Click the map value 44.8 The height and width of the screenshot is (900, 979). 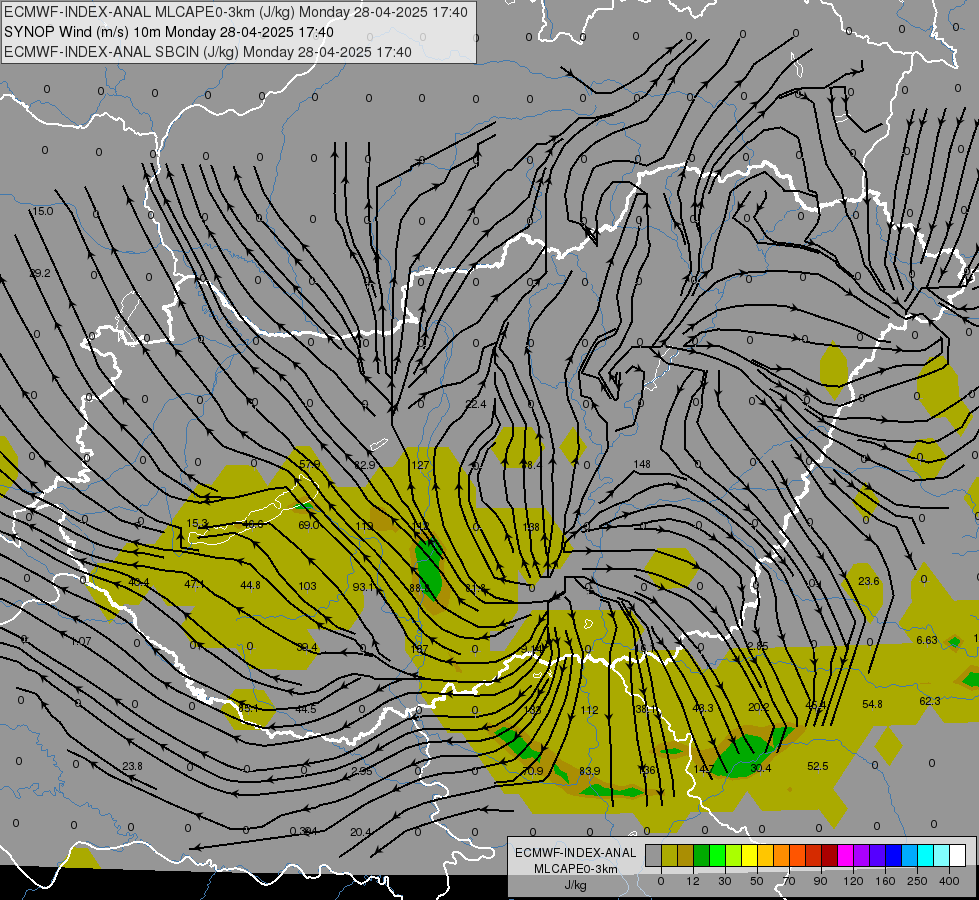point(250,585)
